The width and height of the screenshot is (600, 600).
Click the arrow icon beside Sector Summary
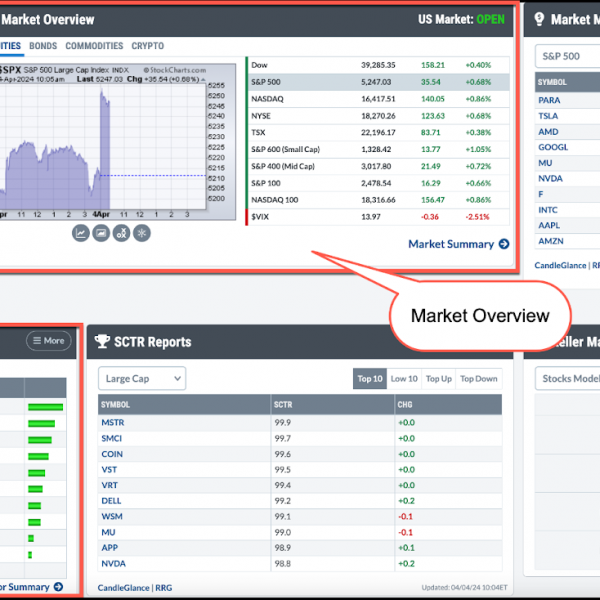[58, 587]
